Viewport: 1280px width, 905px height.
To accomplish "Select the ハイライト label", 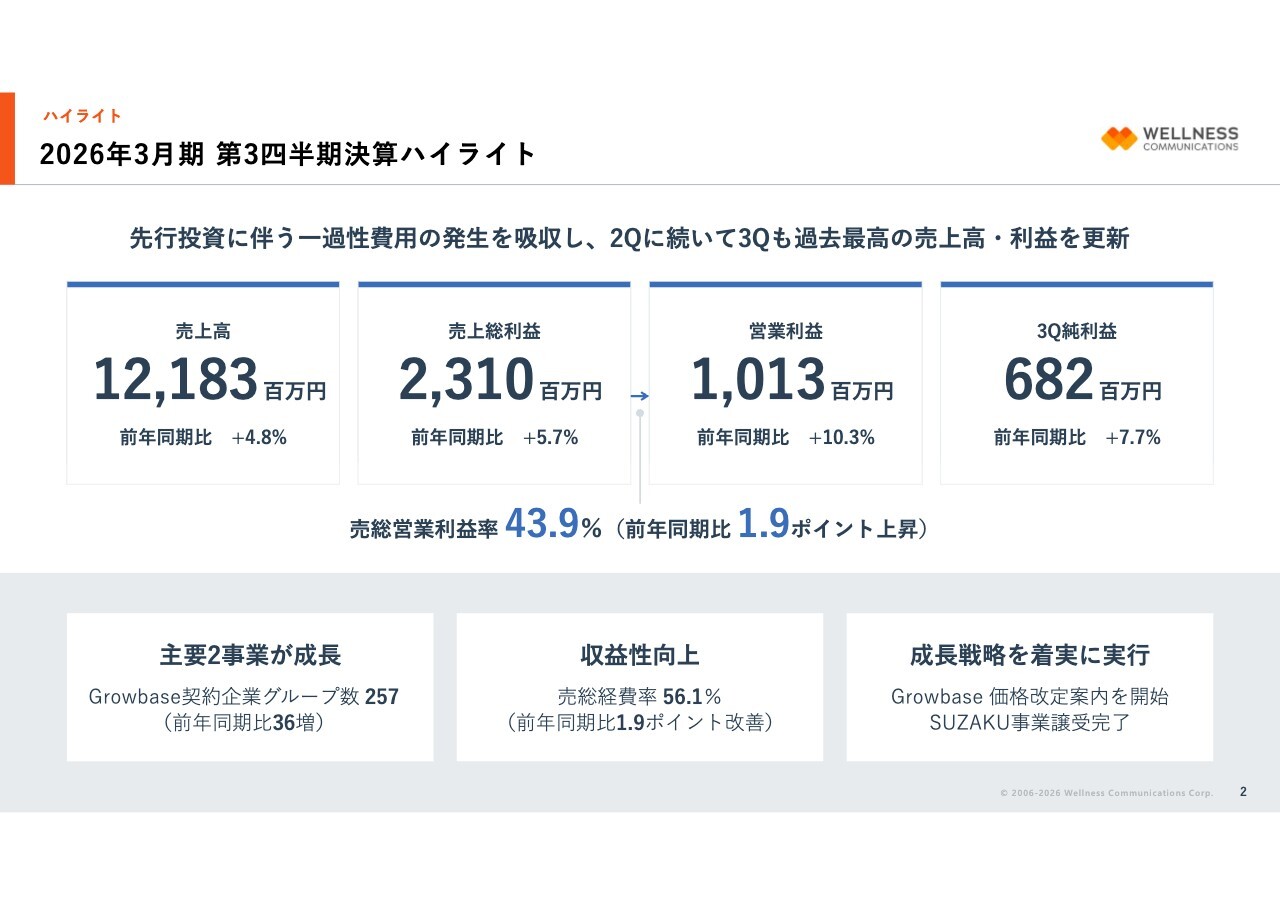I will (80, 115).
